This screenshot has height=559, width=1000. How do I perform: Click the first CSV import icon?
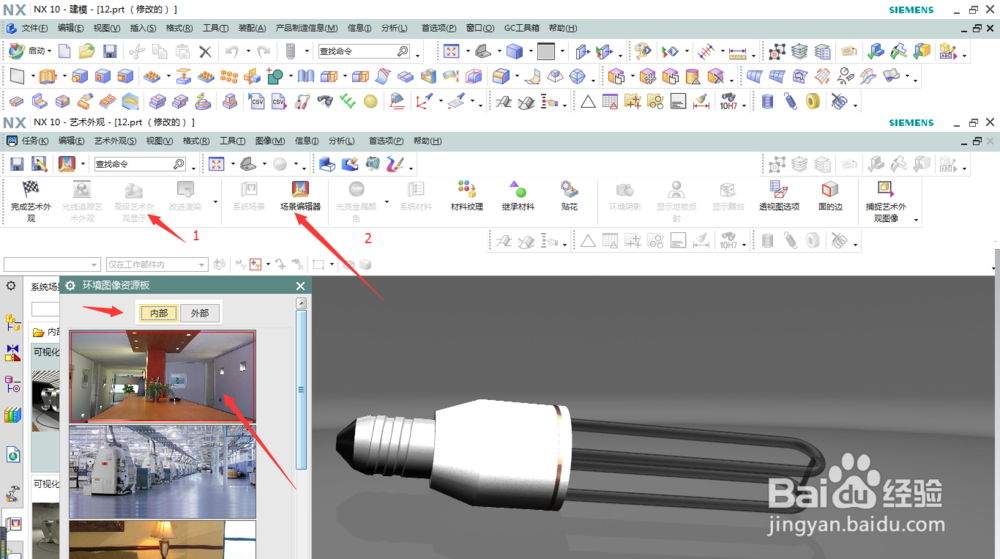[x=256, y=101]
